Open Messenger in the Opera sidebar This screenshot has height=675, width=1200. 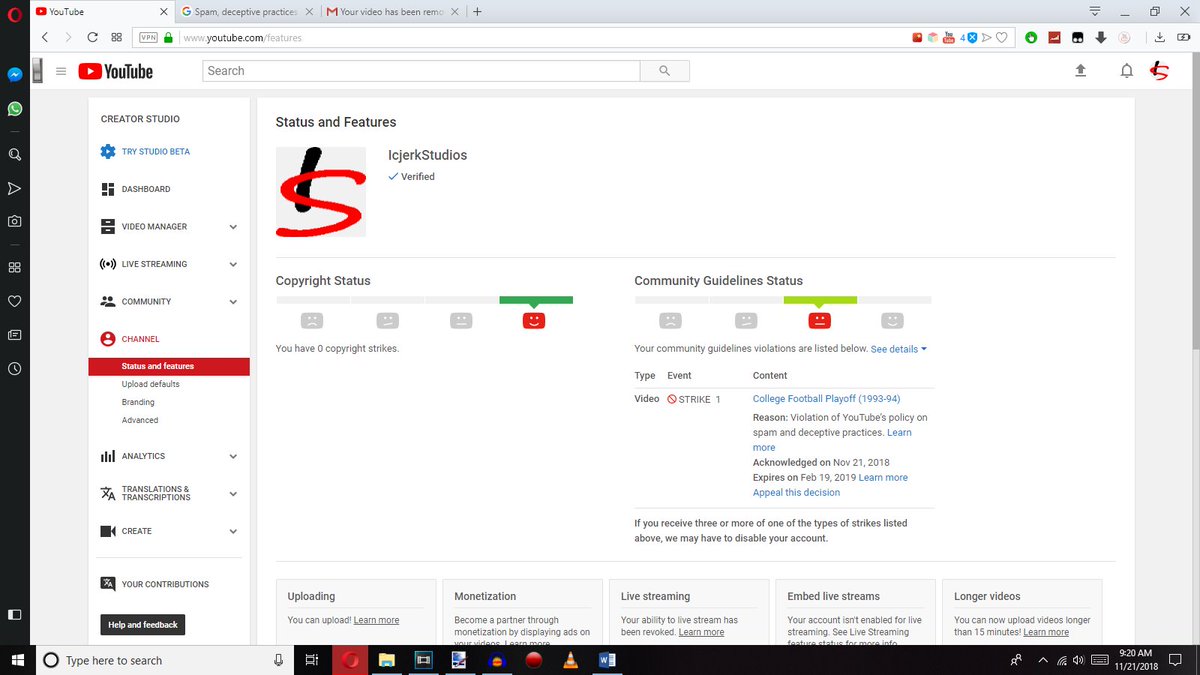pos(15,75)
